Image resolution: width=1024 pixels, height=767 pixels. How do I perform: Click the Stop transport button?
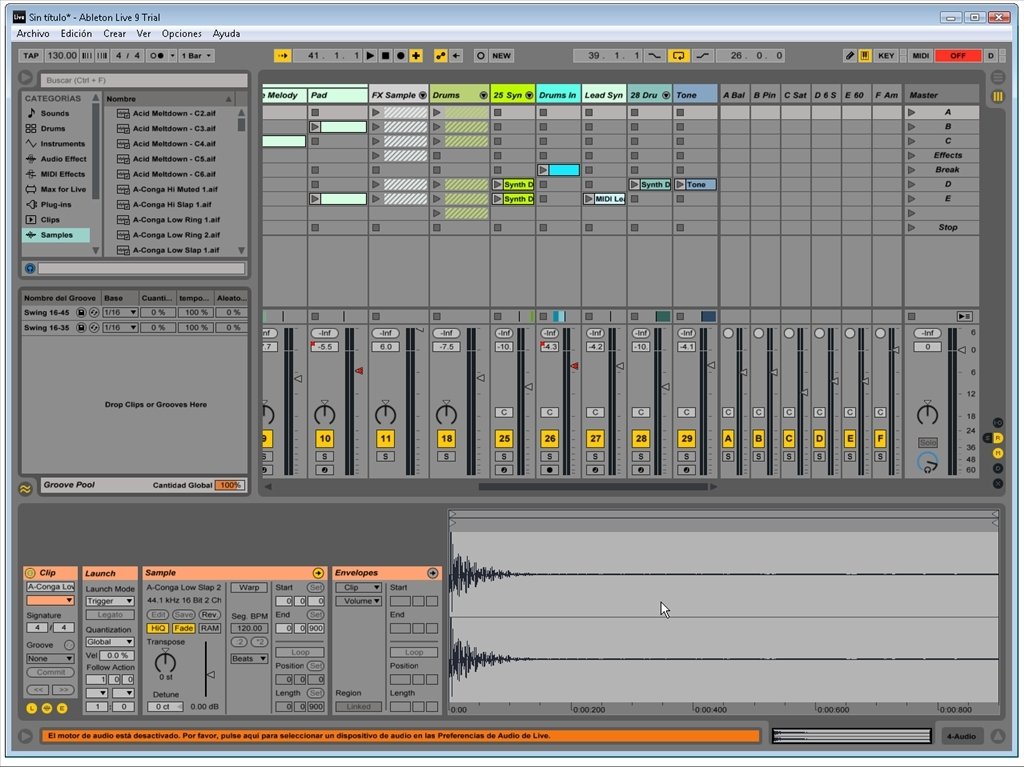point(385,56)
